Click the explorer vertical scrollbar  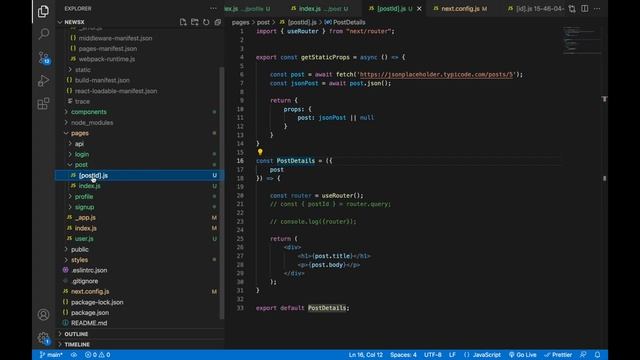(x=222, y=193)
